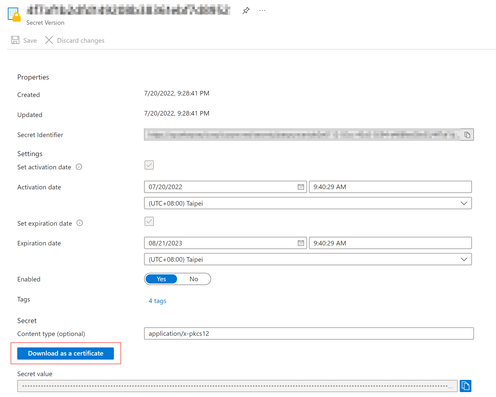Expand the Activation date time zone dropdown
The height and width of the screenshot is (397, 496).
tap(308, 203)
